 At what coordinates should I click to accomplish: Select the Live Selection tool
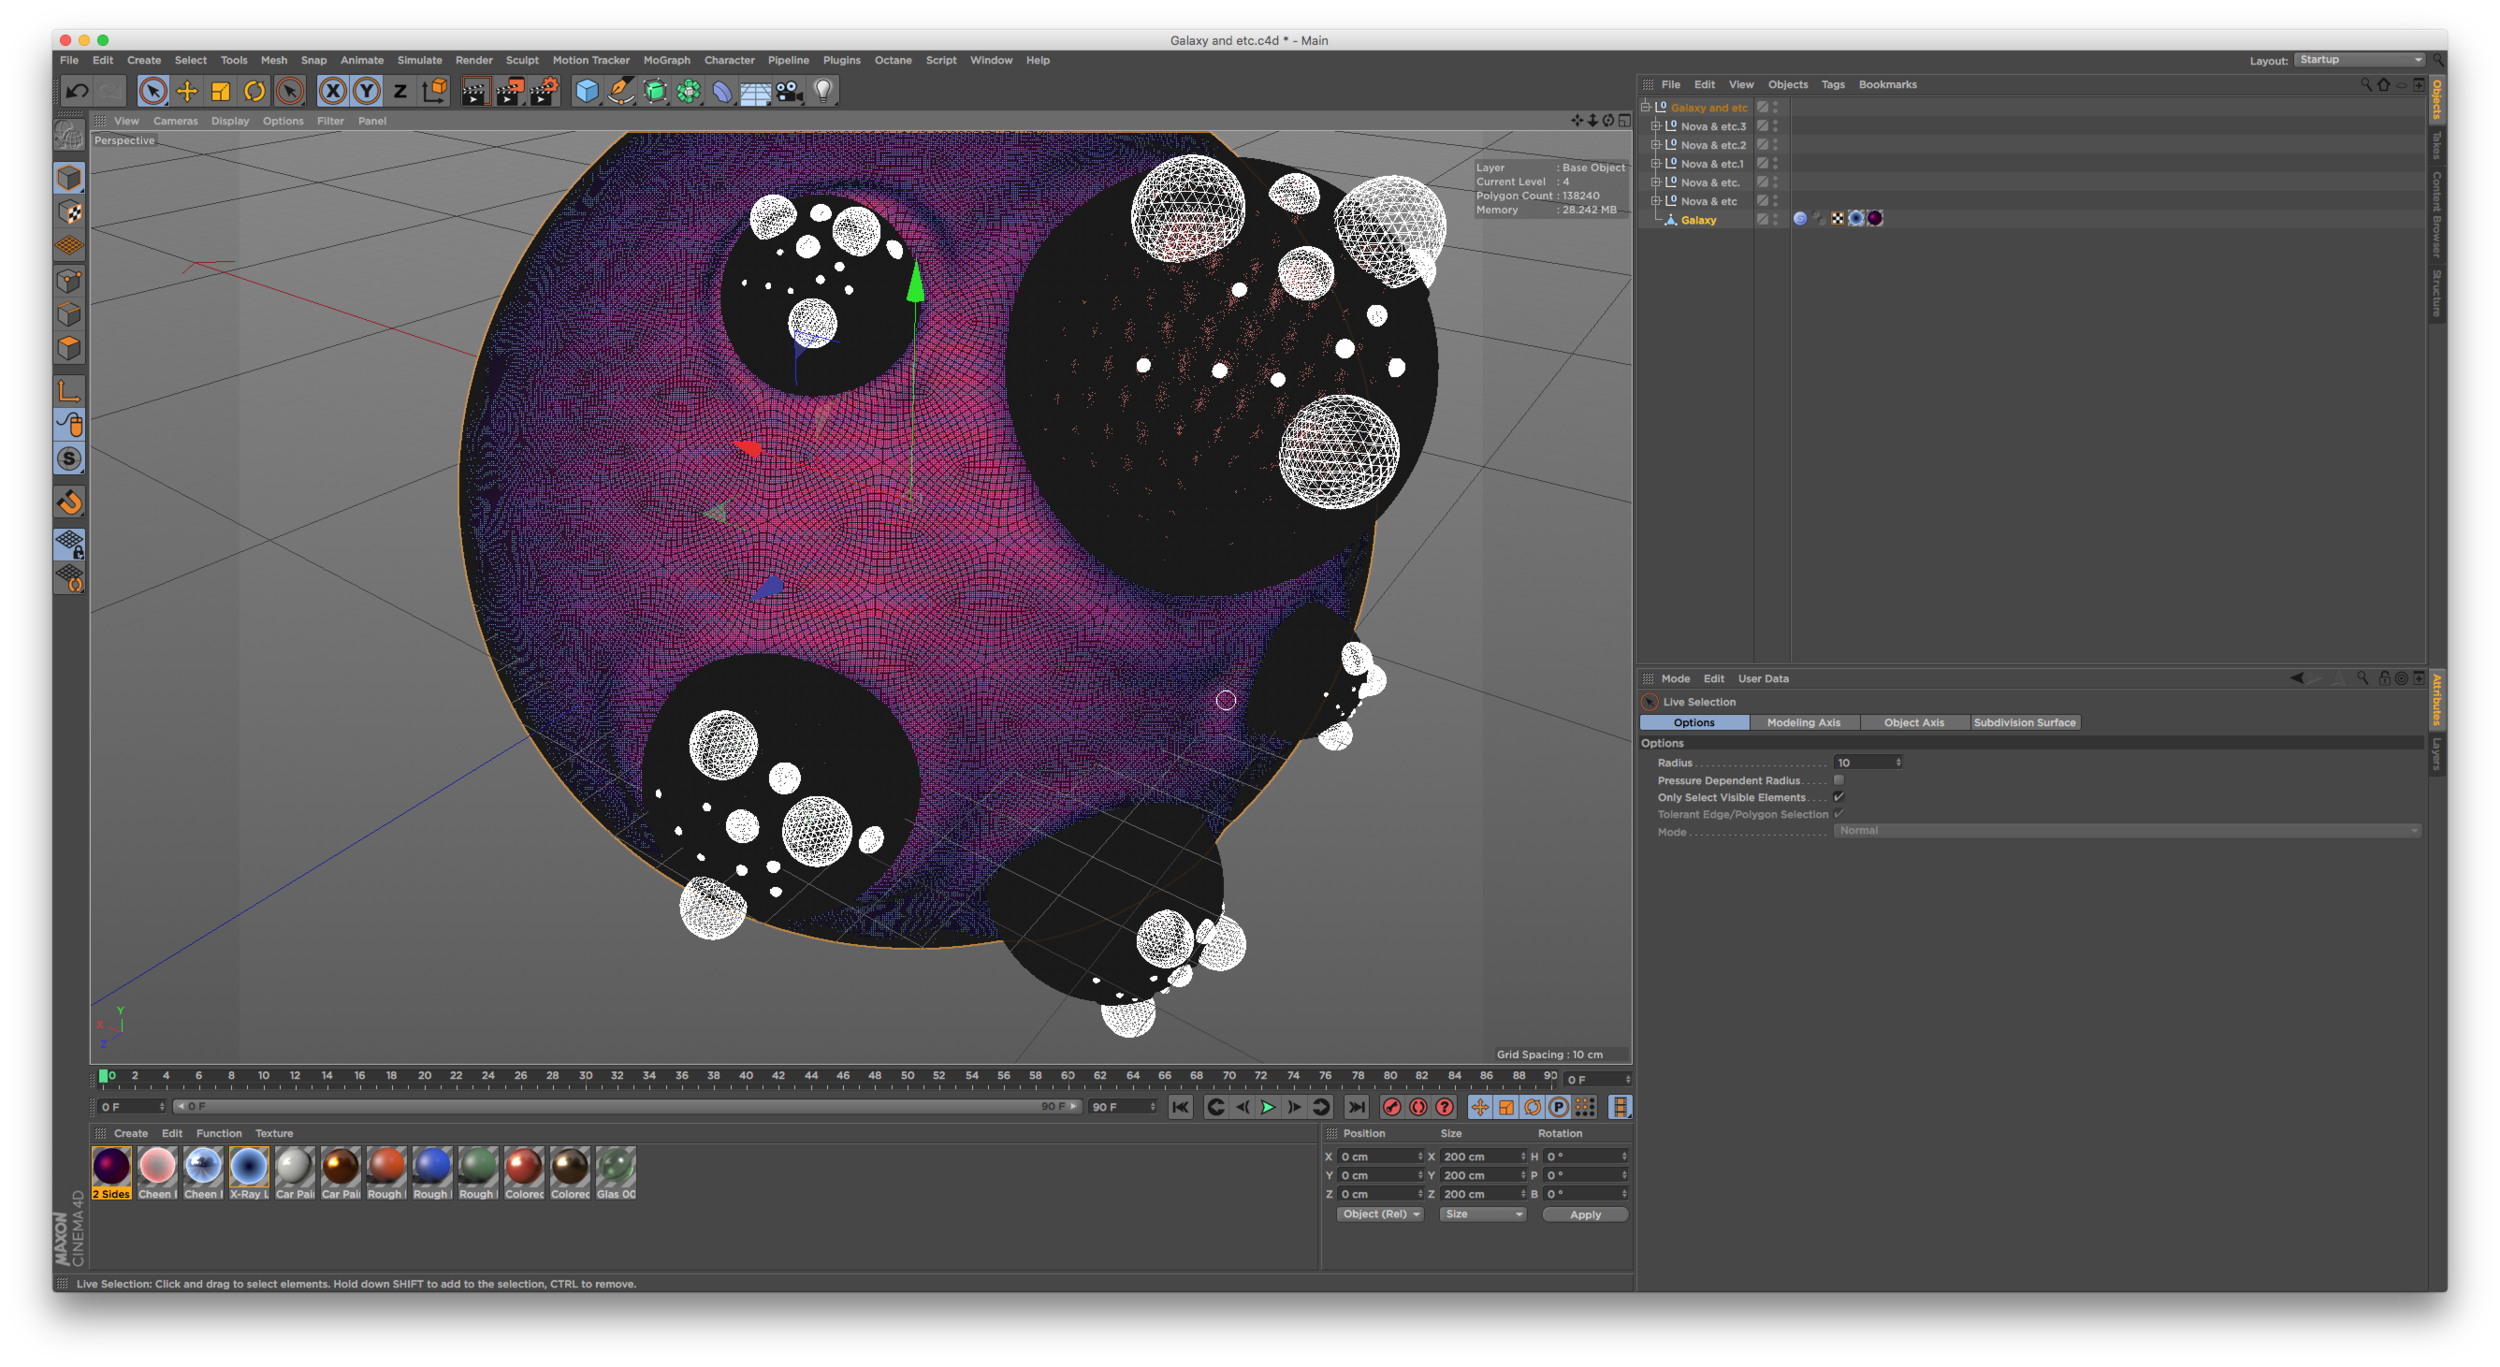[x=152, y=91]
